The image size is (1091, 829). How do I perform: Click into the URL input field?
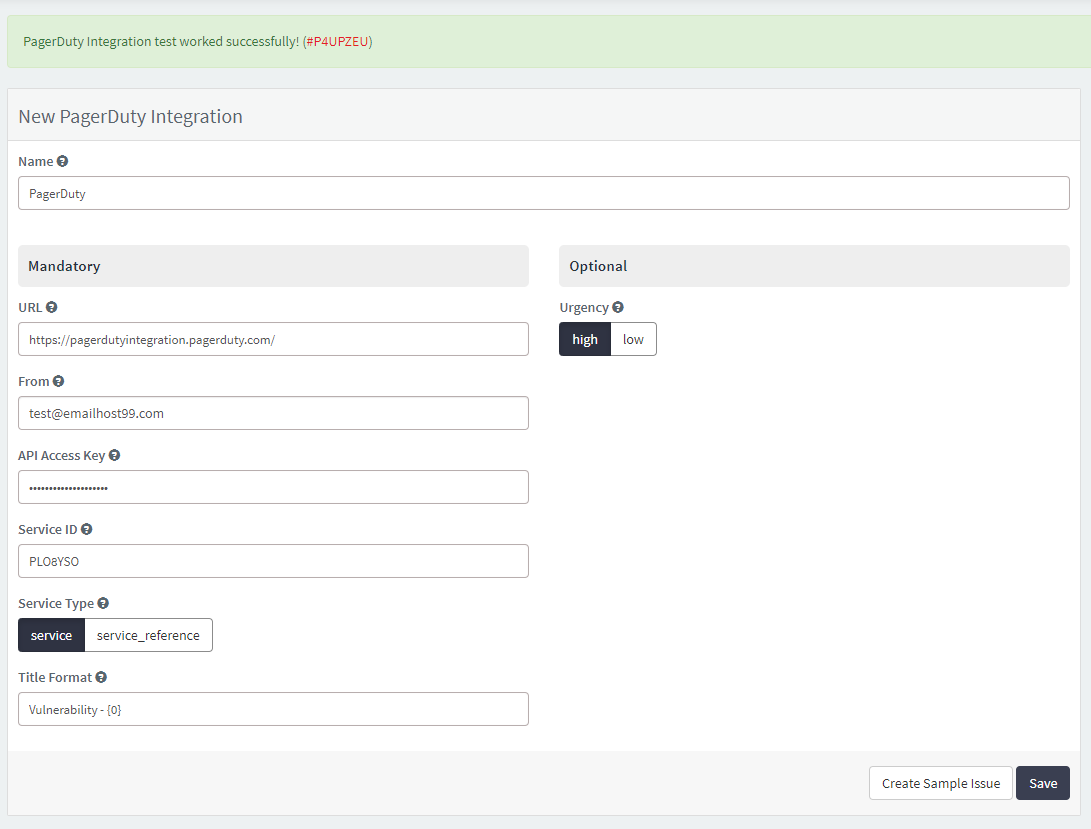click(273, 339)
